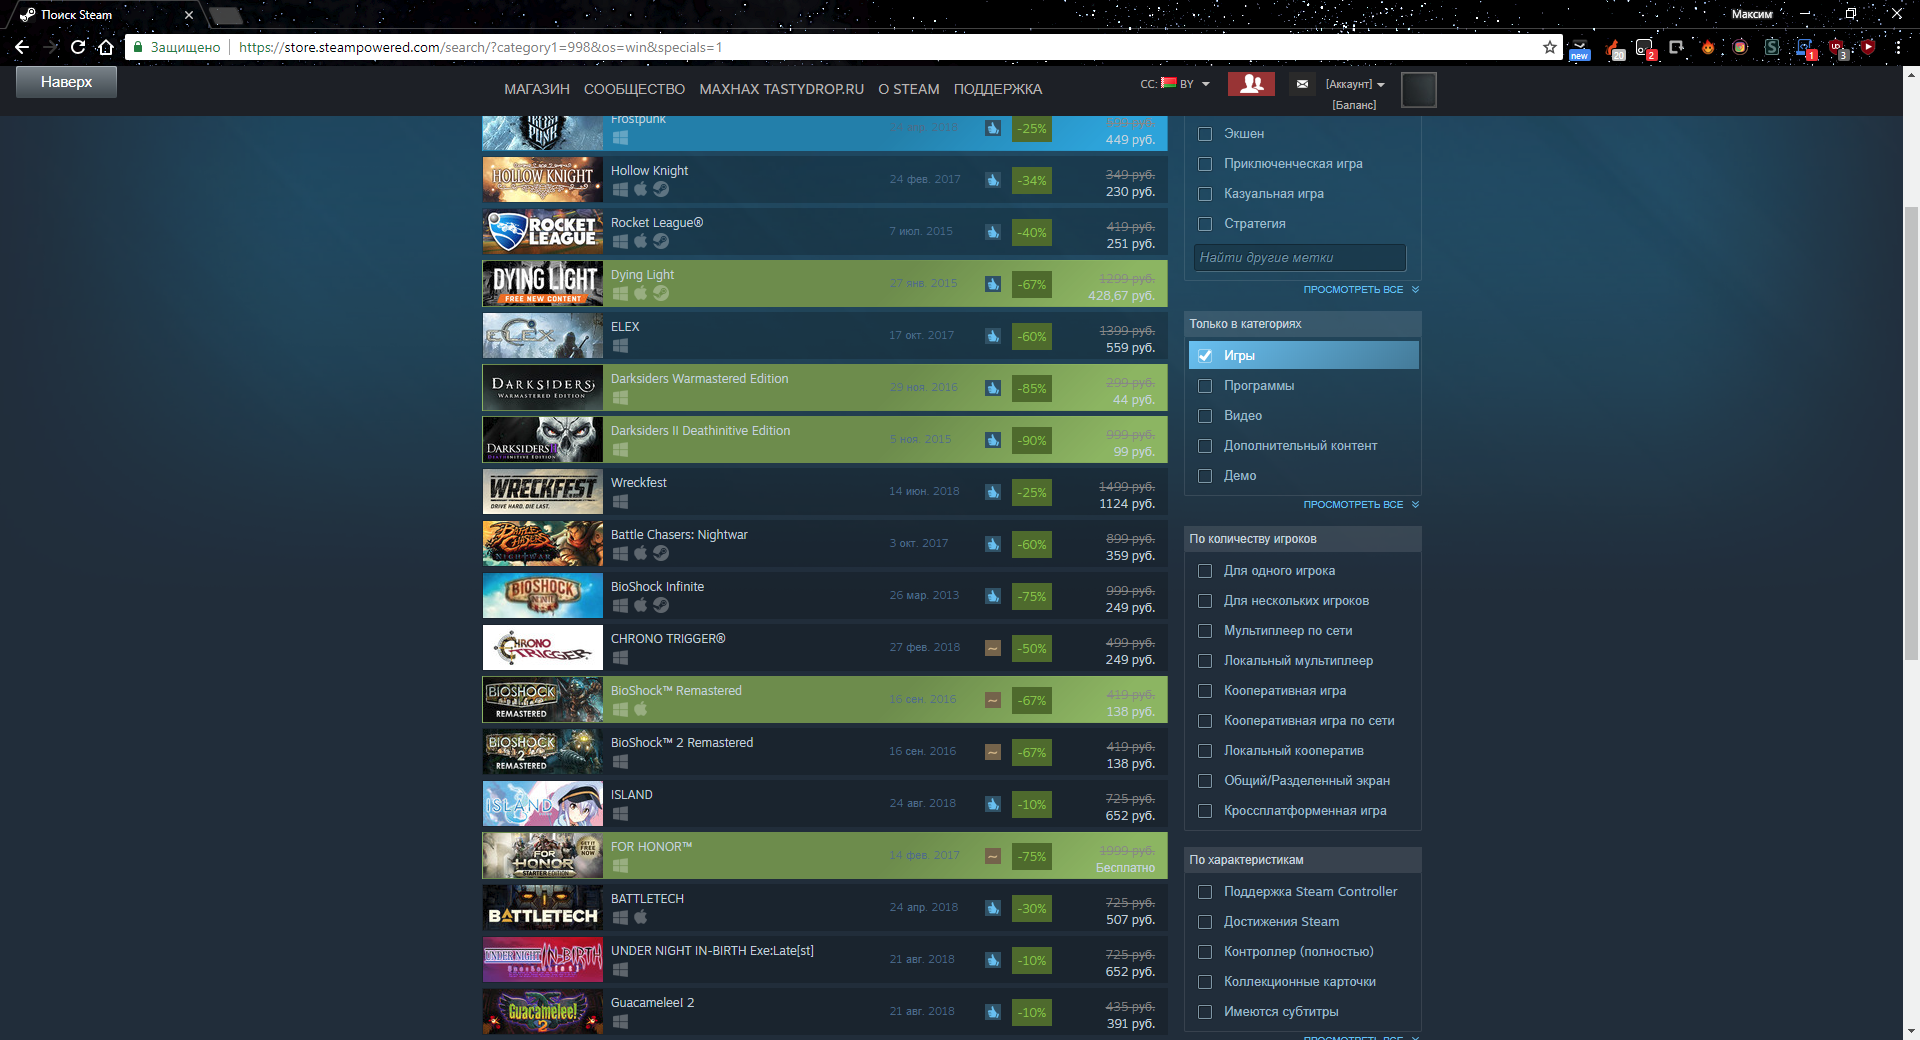
Task: Click the page vertical scrollbar thumb
Action: [x=1911, y=433]
